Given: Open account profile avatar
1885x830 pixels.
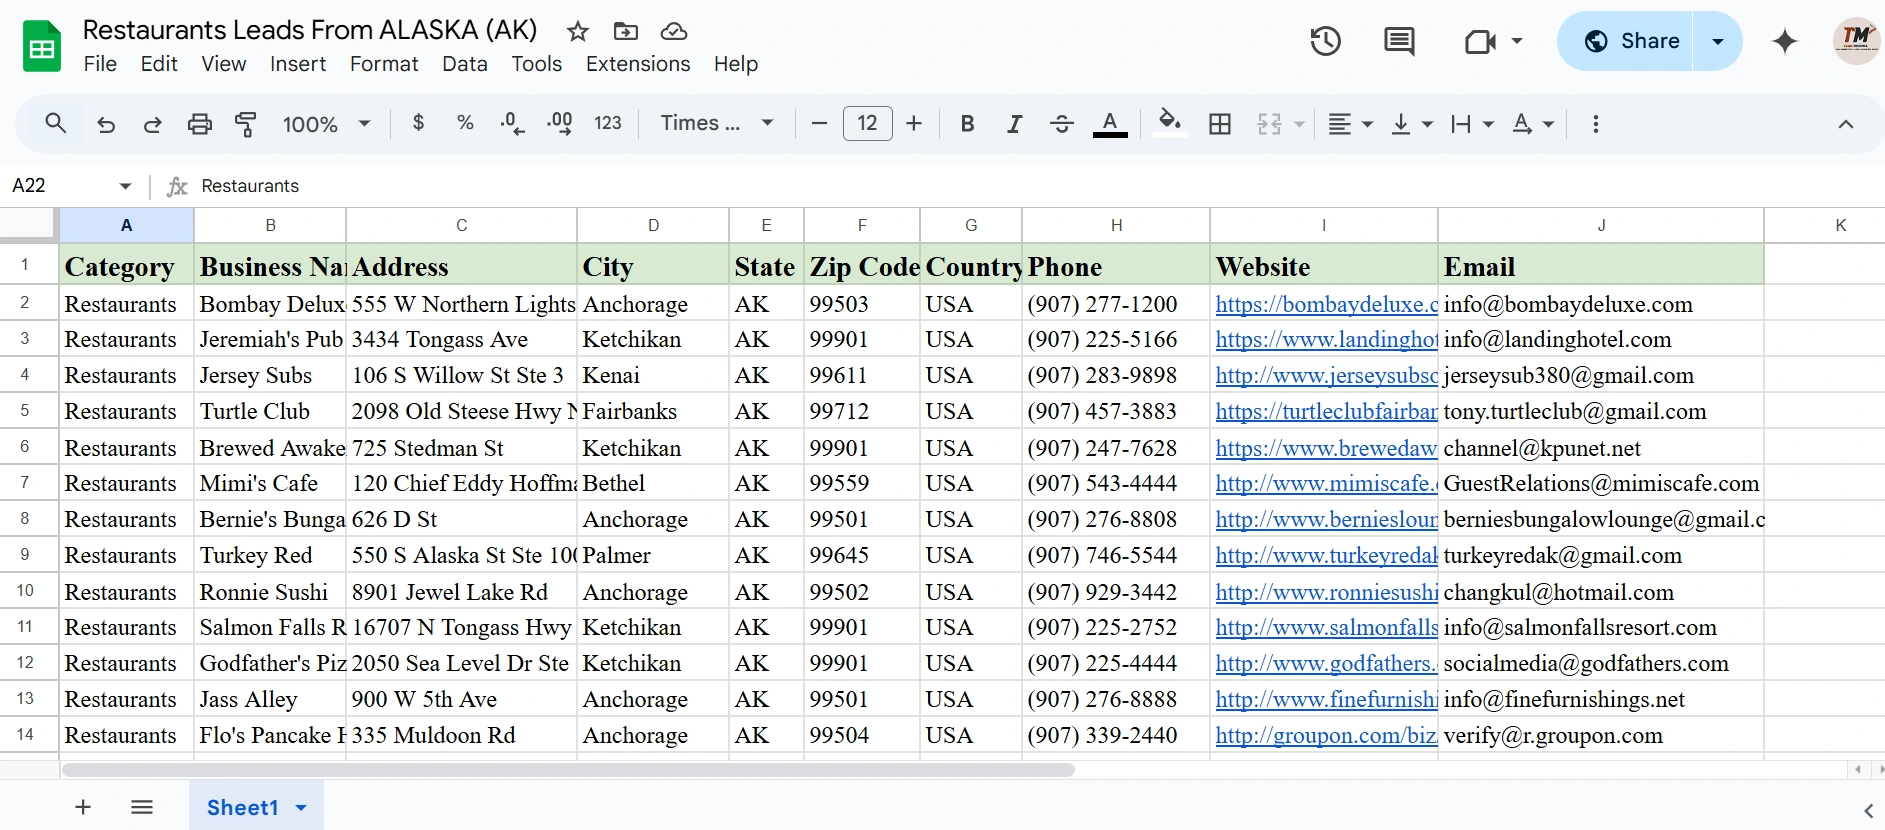Looking at the screenshot, I should [x=1857, y=41].
